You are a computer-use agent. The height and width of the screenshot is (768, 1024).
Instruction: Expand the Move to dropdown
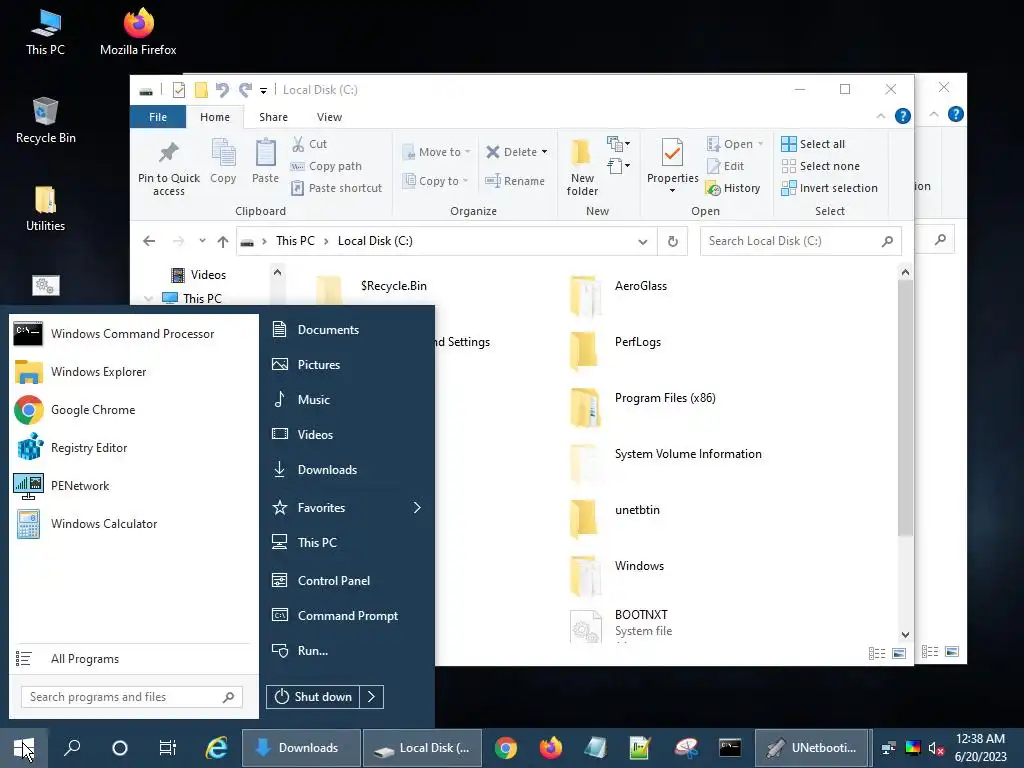pos(468,152)
